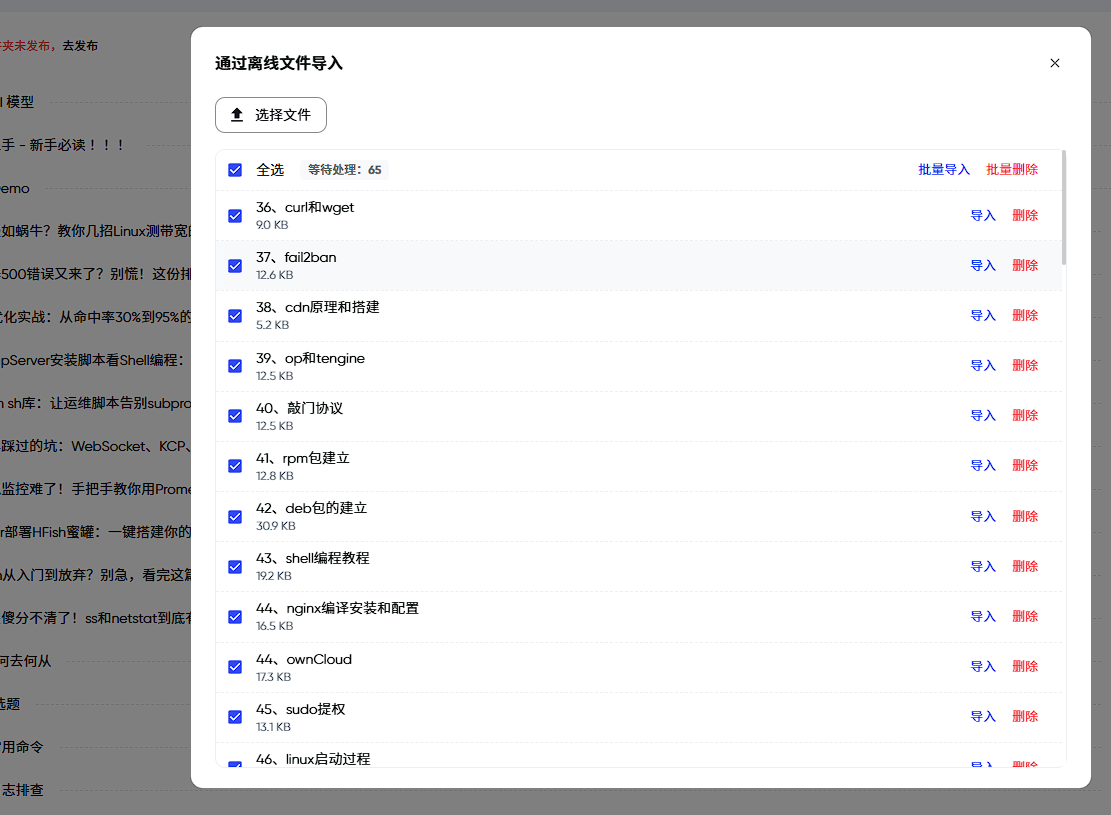Viewport: 1111px width, 815px height.
Task: Click 批量导入 to batch import files
Action: pyautogui.click(x=944, y=170)
